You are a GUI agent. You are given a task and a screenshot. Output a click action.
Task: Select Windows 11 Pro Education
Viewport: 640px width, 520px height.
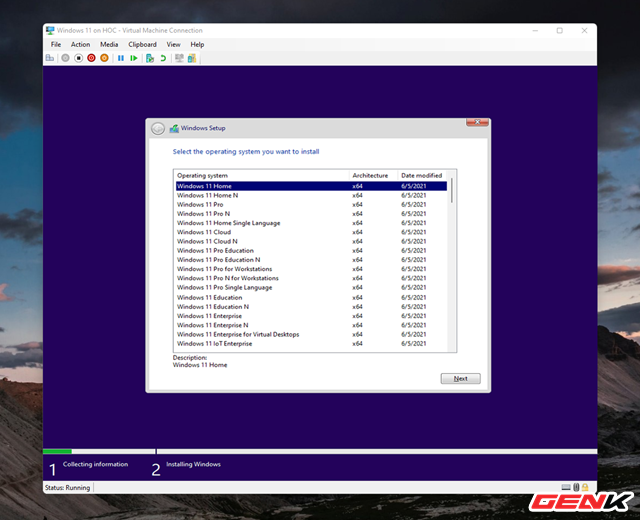[x=311, y=251]
